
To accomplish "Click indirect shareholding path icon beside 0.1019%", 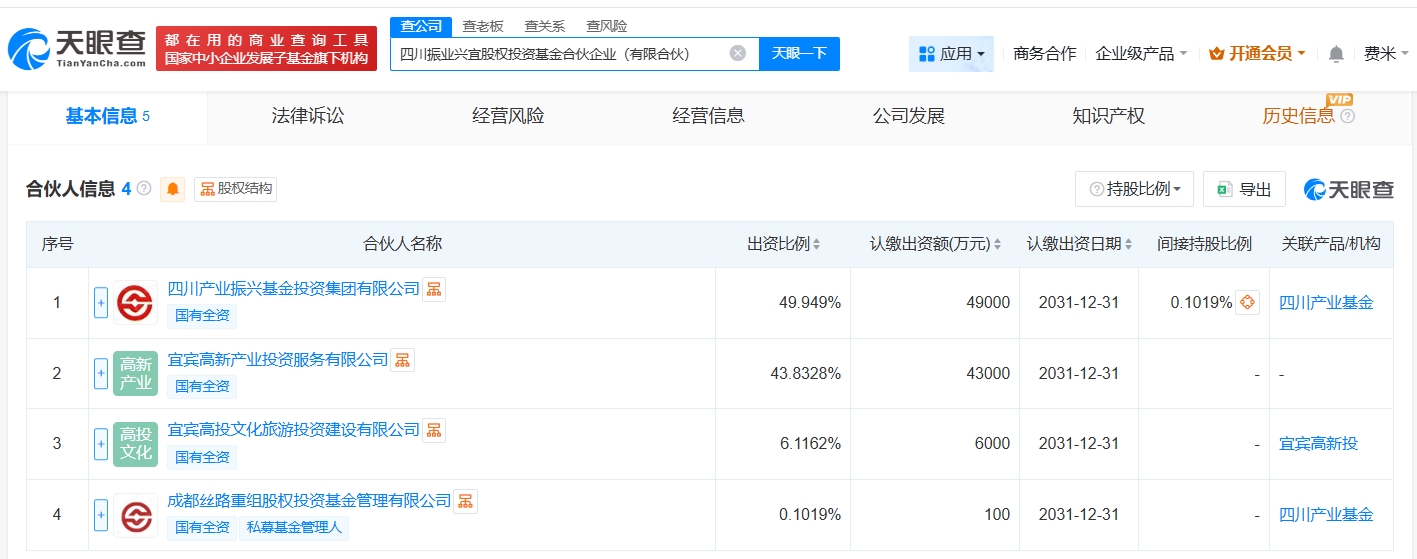I will 1247,302.
